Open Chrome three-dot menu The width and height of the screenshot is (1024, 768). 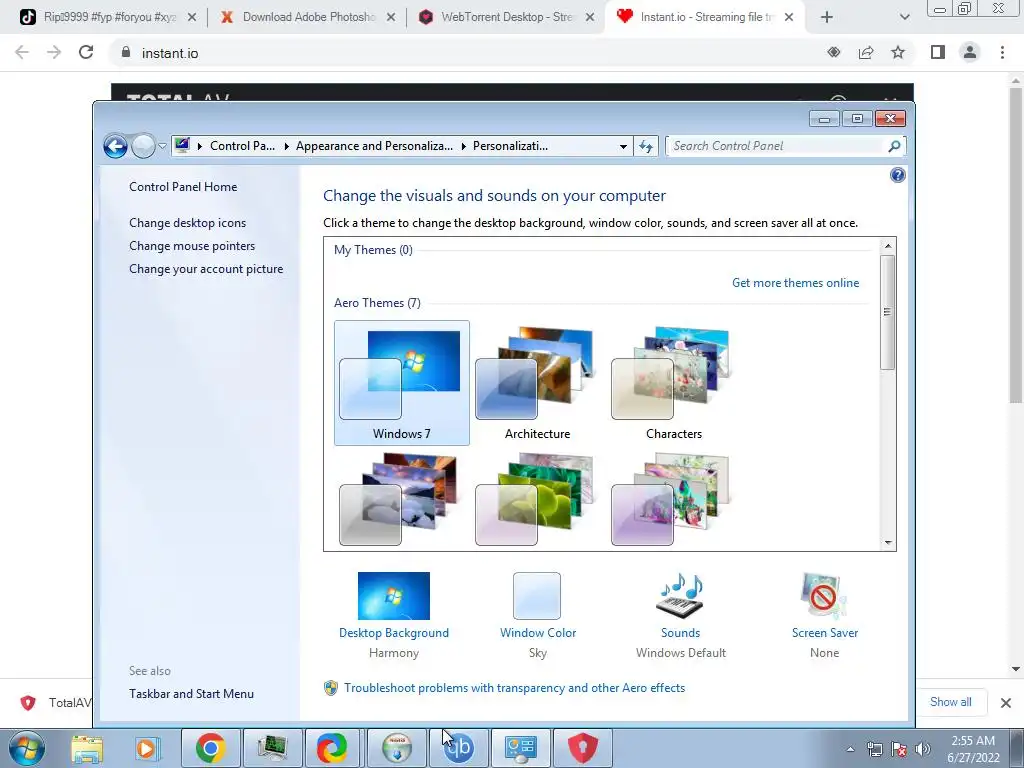(1002, 52)
